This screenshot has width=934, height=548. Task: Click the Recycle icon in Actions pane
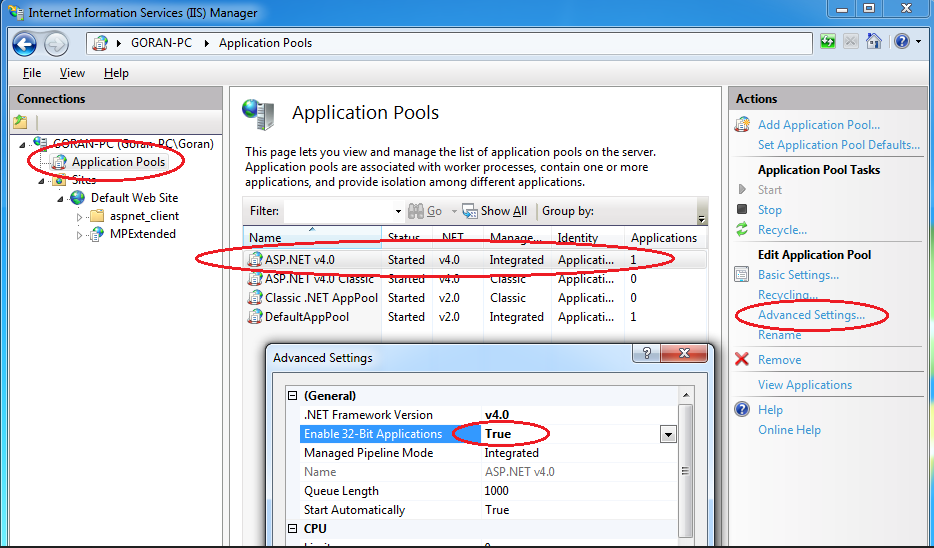pyautogui.click(x=742, y=230)
